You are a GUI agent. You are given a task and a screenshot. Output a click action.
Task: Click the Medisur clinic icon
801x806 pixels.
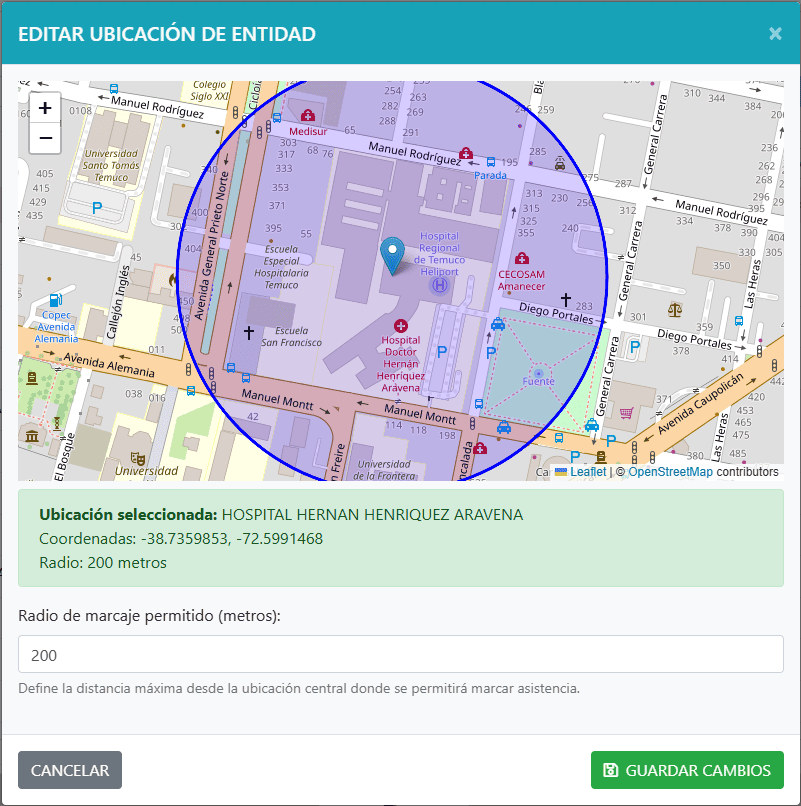pyautogui.click(x=307, y=116)
